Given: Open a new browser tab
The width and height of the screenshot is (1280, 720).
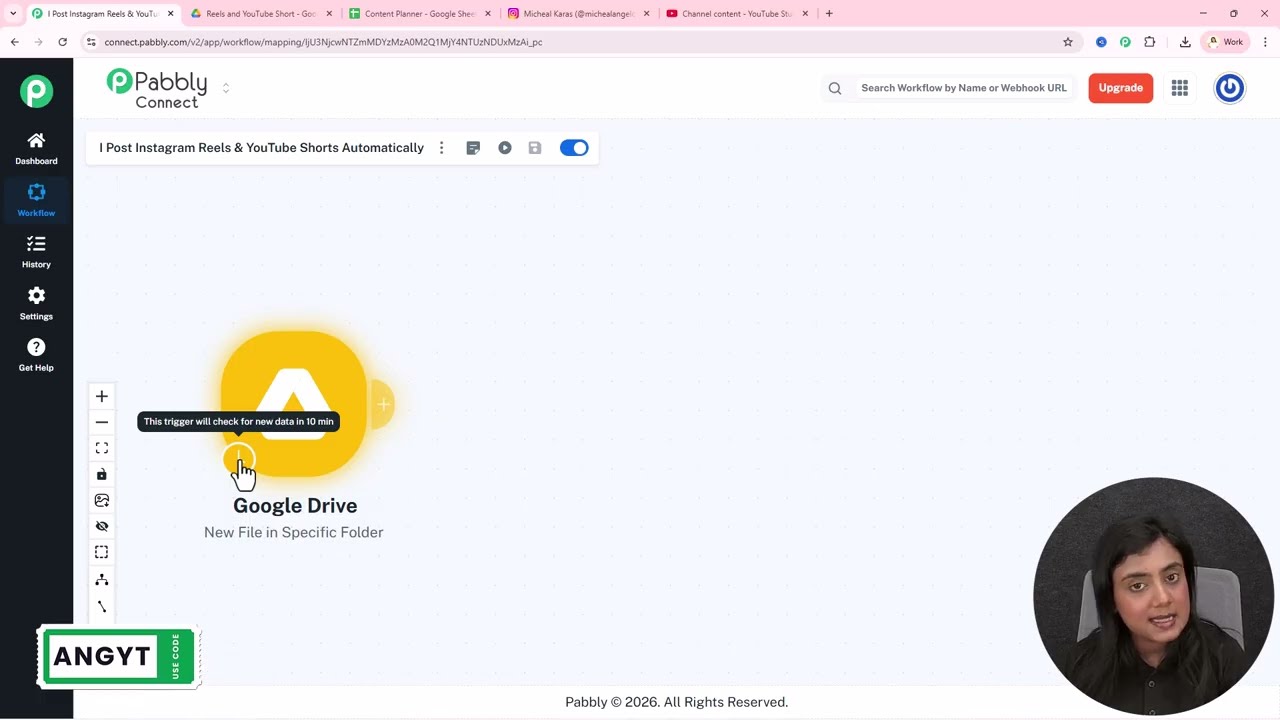Looking at the screenshot, I should tap(829, 14).
